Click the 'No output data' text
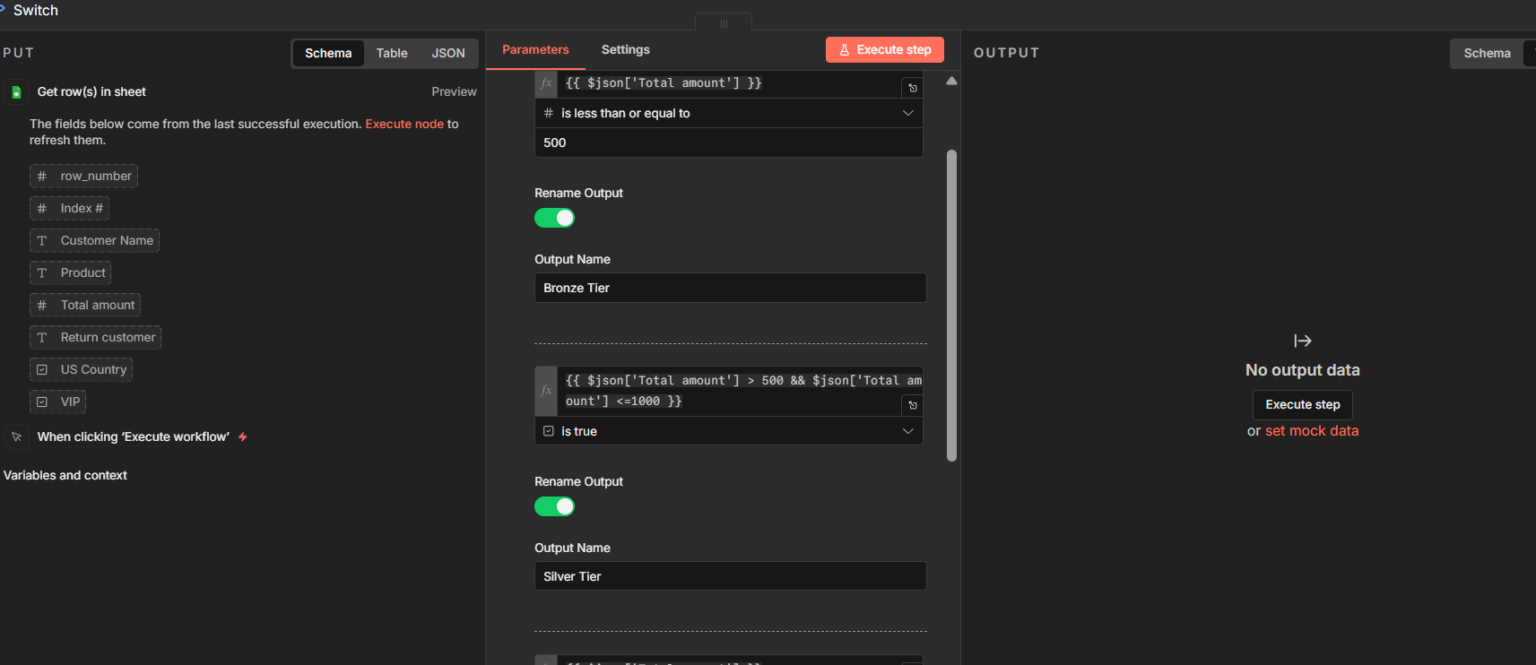Image resolution: width=1536 pixels, height=665 pixels. pos(1302,370)
